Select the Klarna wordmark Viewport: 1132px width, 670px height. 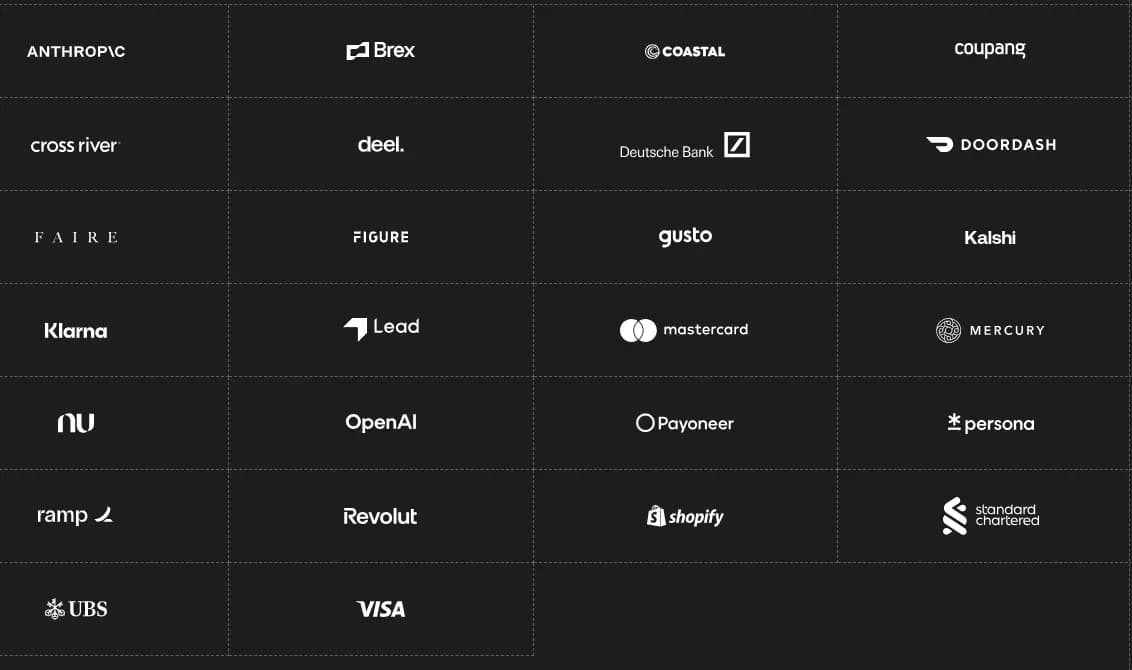tap(76, 330)
